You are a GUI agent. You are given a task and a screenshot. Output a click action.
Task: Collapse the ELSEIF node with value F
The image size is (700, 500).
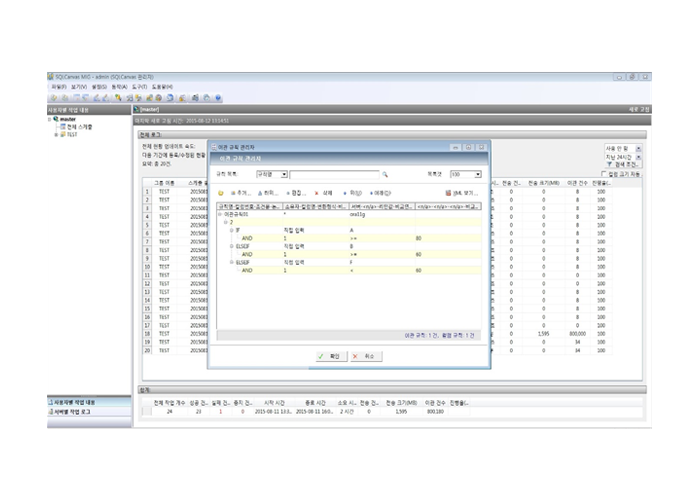coord(232,262)
